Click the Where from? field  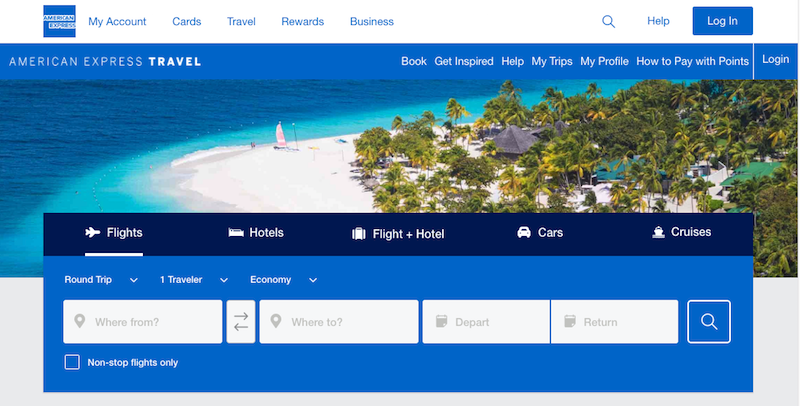143,322
